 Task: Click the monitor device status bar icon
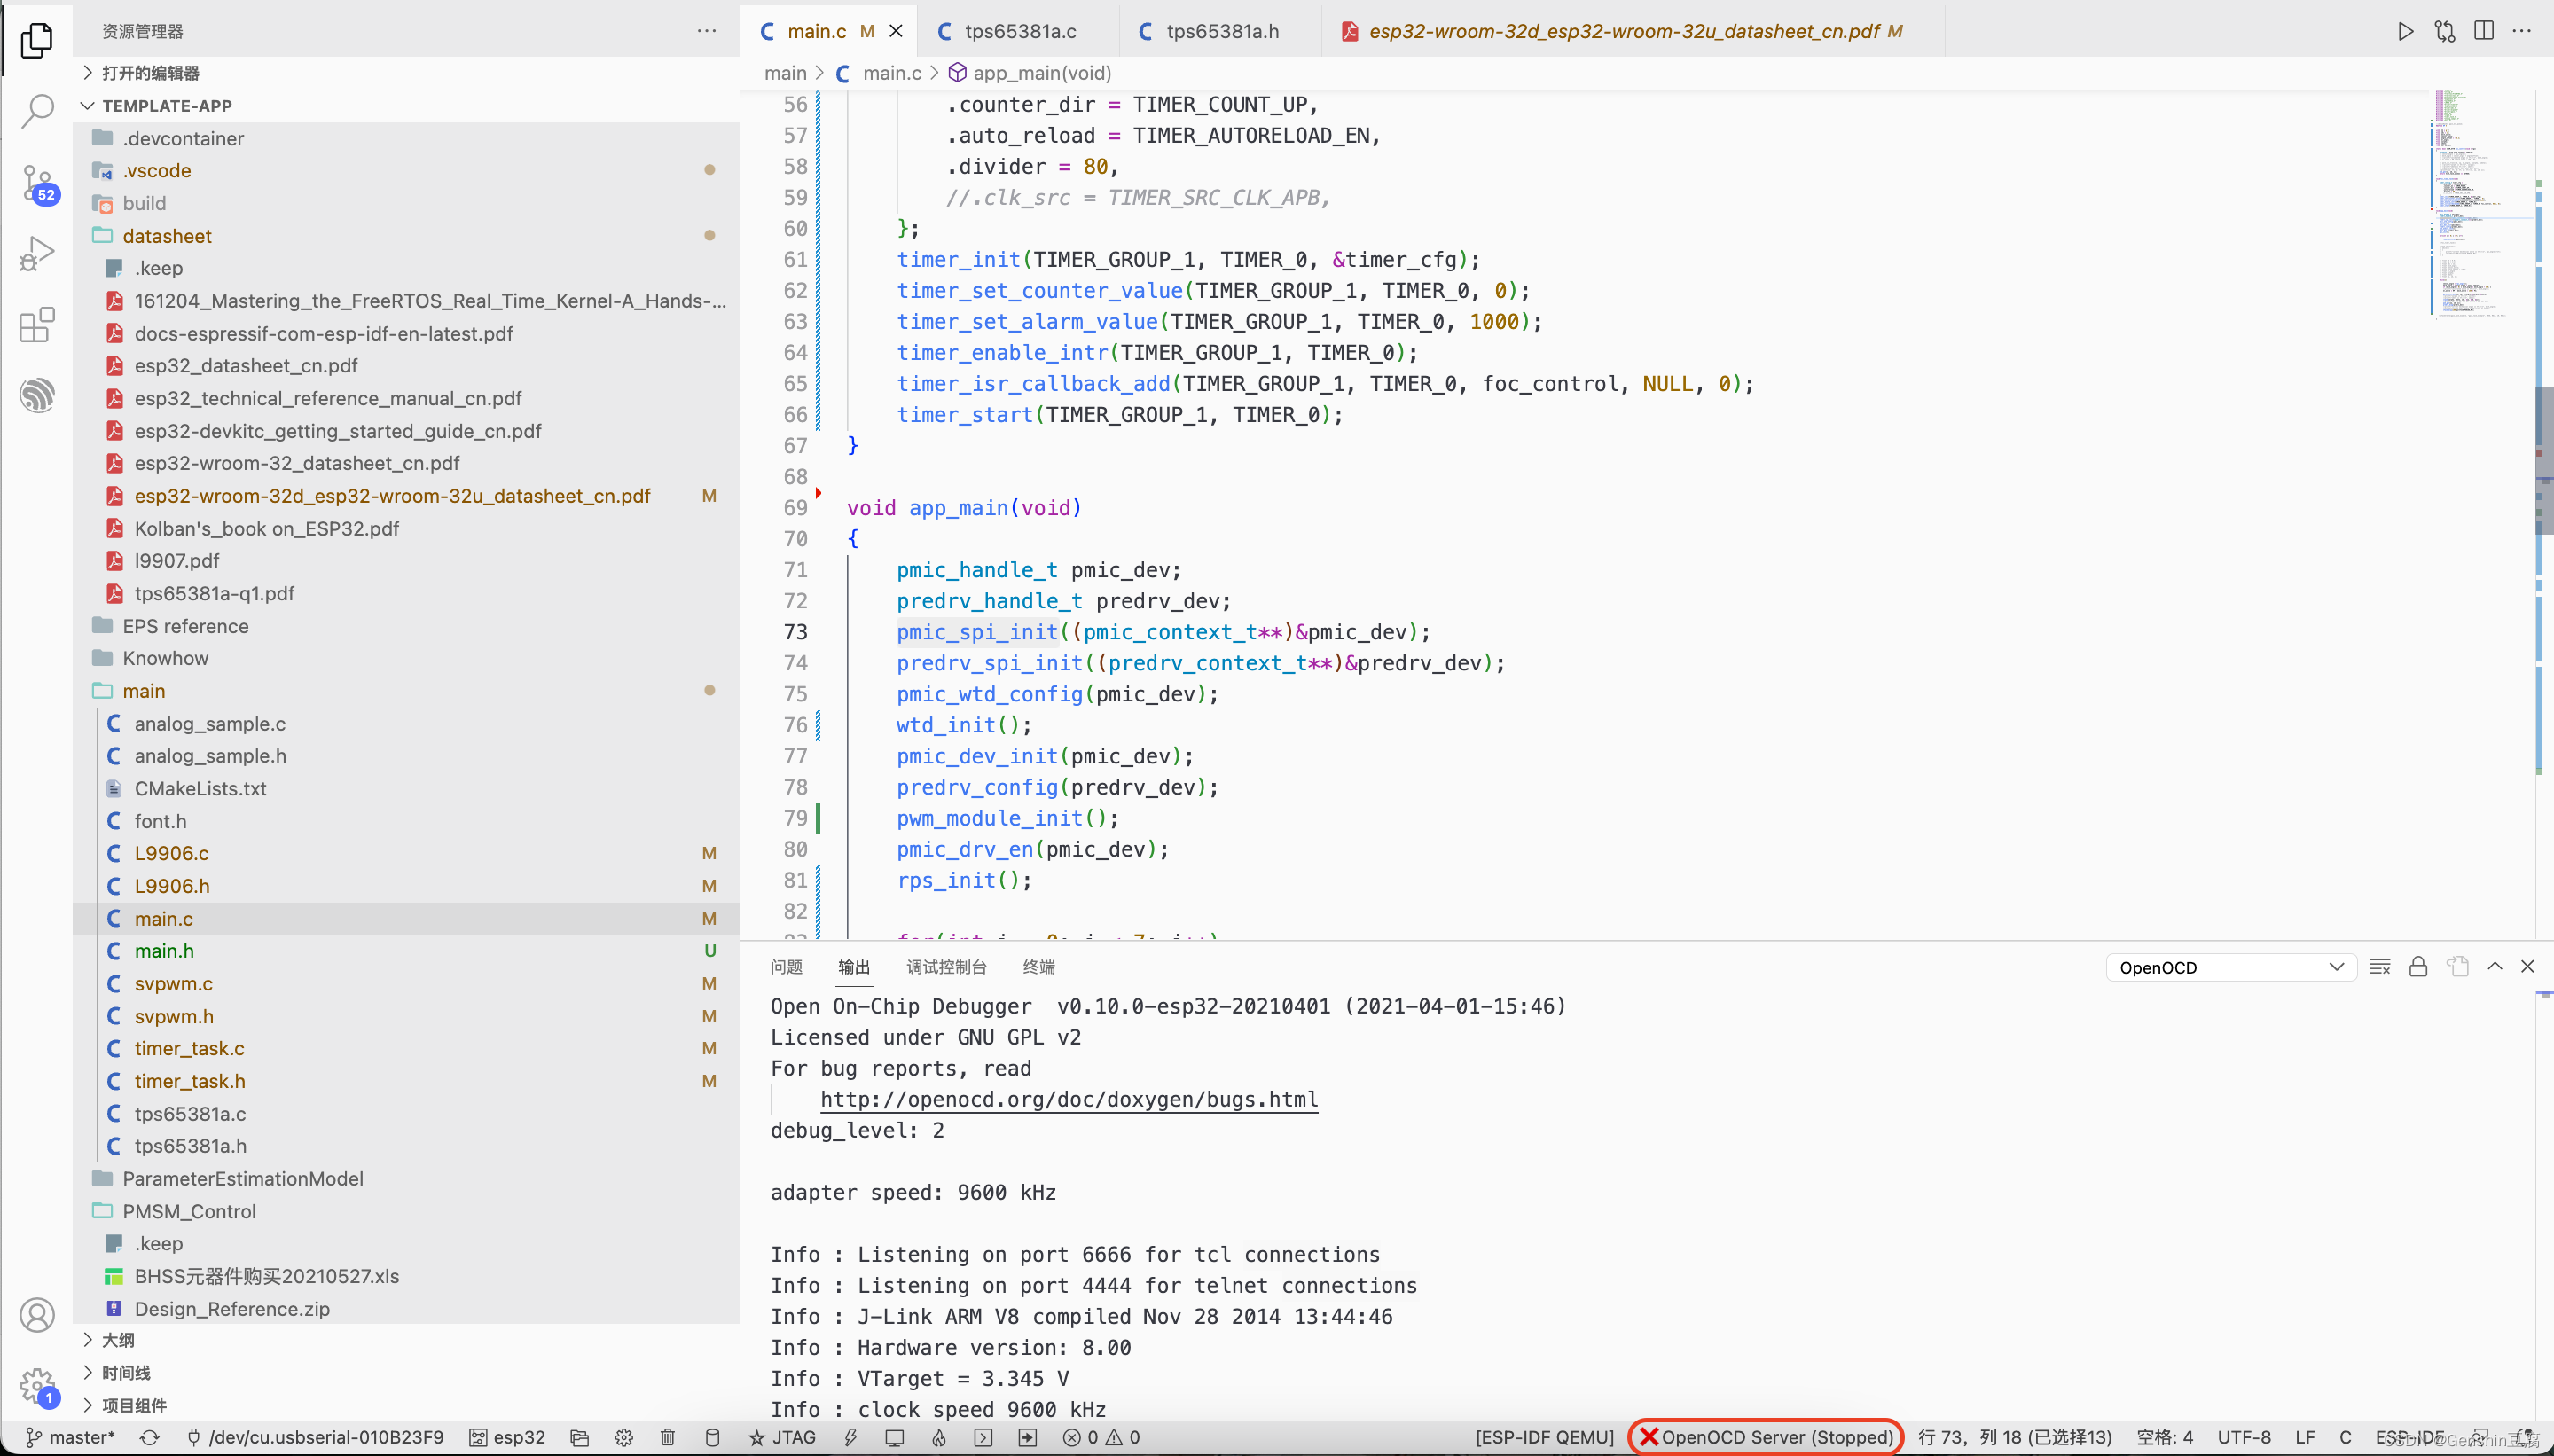click(x=894, y=1437)
